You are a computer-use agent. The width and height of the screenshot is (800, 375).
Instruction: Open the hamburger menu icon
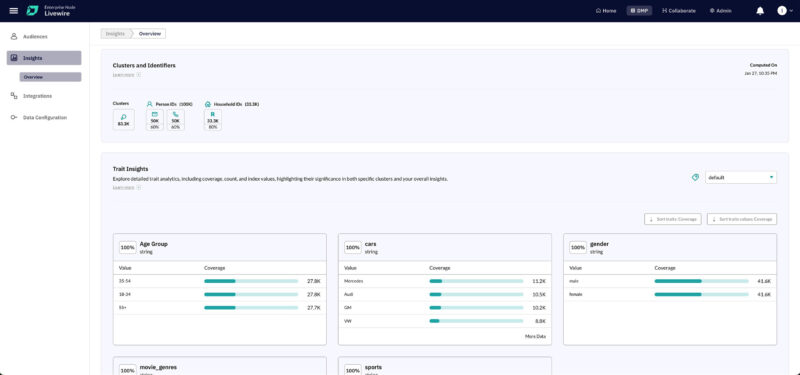click(14, 11)
